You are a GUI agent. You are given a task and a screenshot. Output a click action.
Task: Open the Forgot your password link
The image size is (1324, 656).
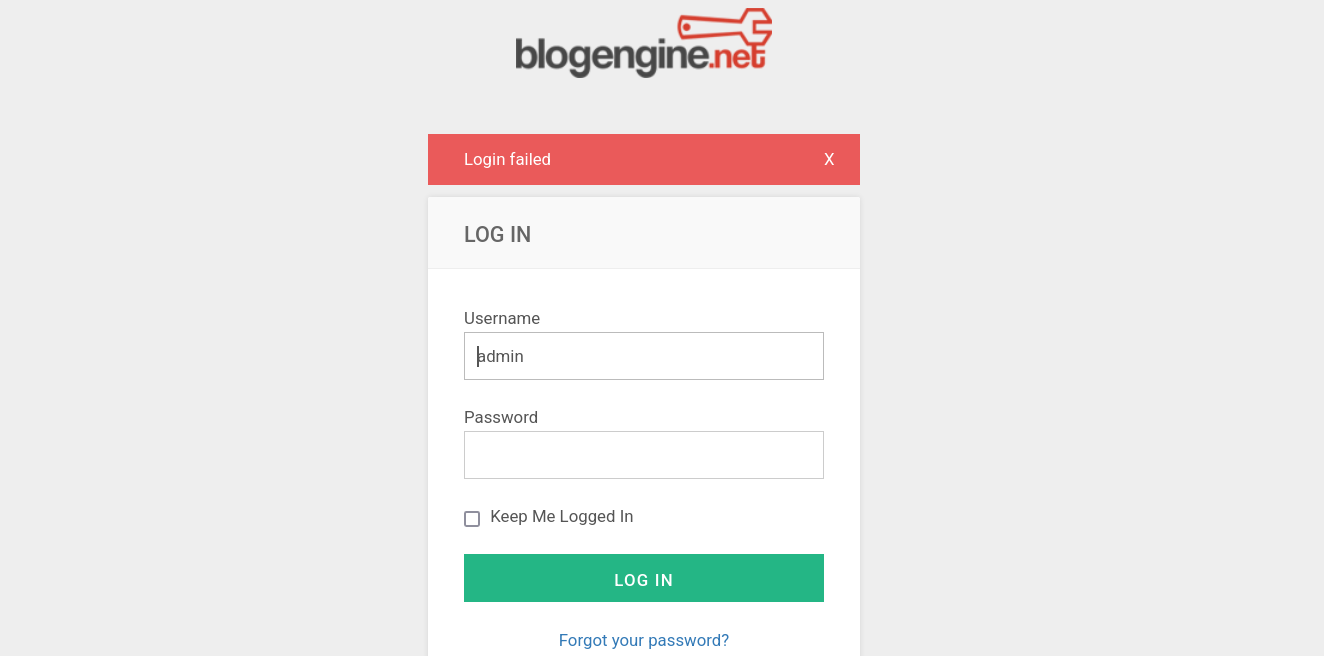coord(644,640)
